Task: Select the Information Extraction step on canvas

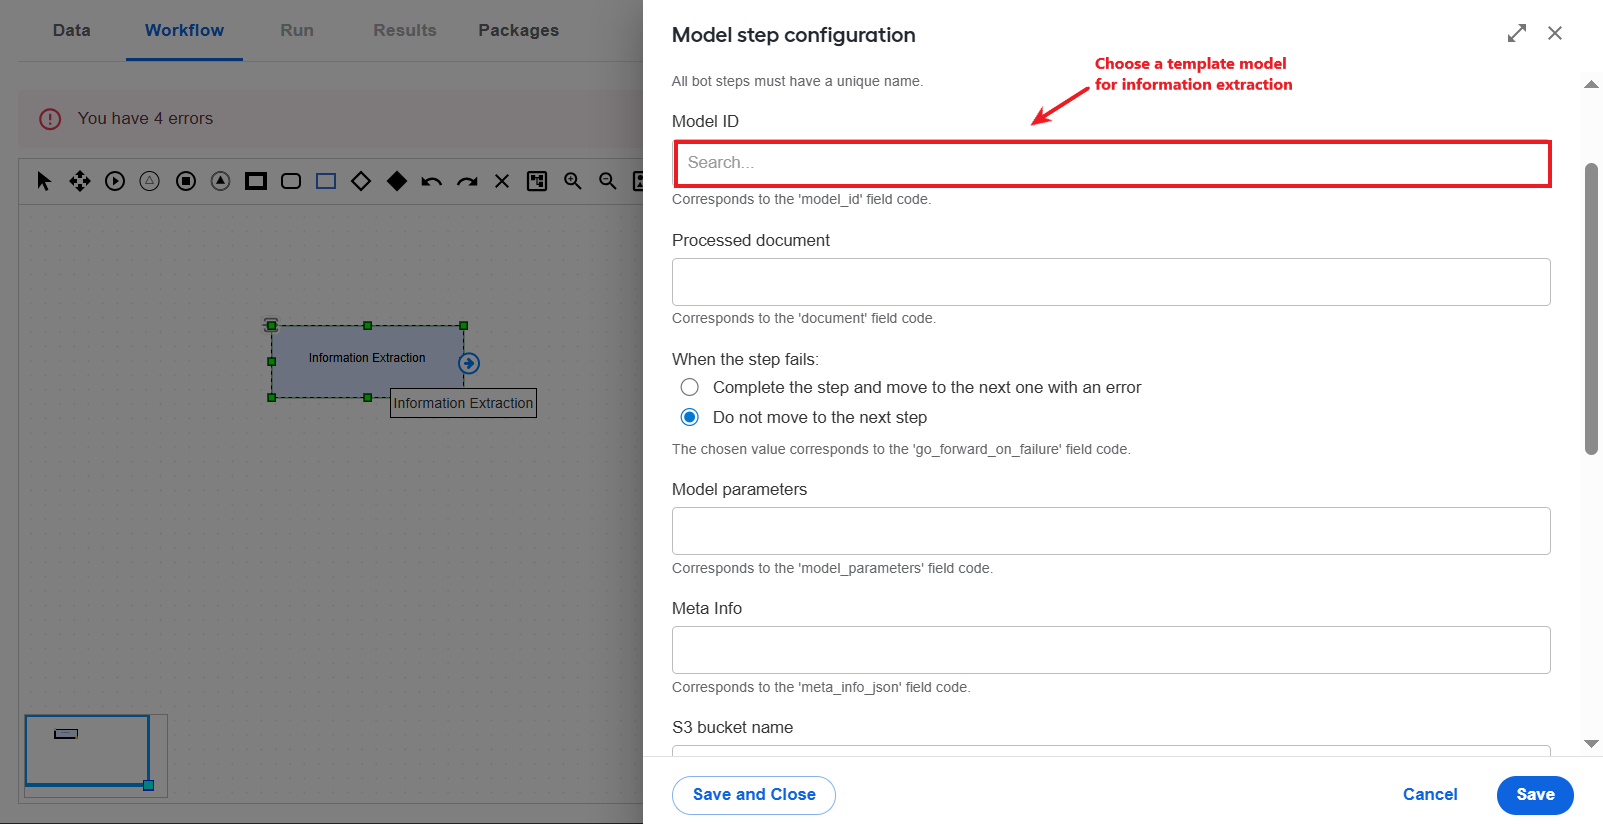Action: (x=367, y=361)
